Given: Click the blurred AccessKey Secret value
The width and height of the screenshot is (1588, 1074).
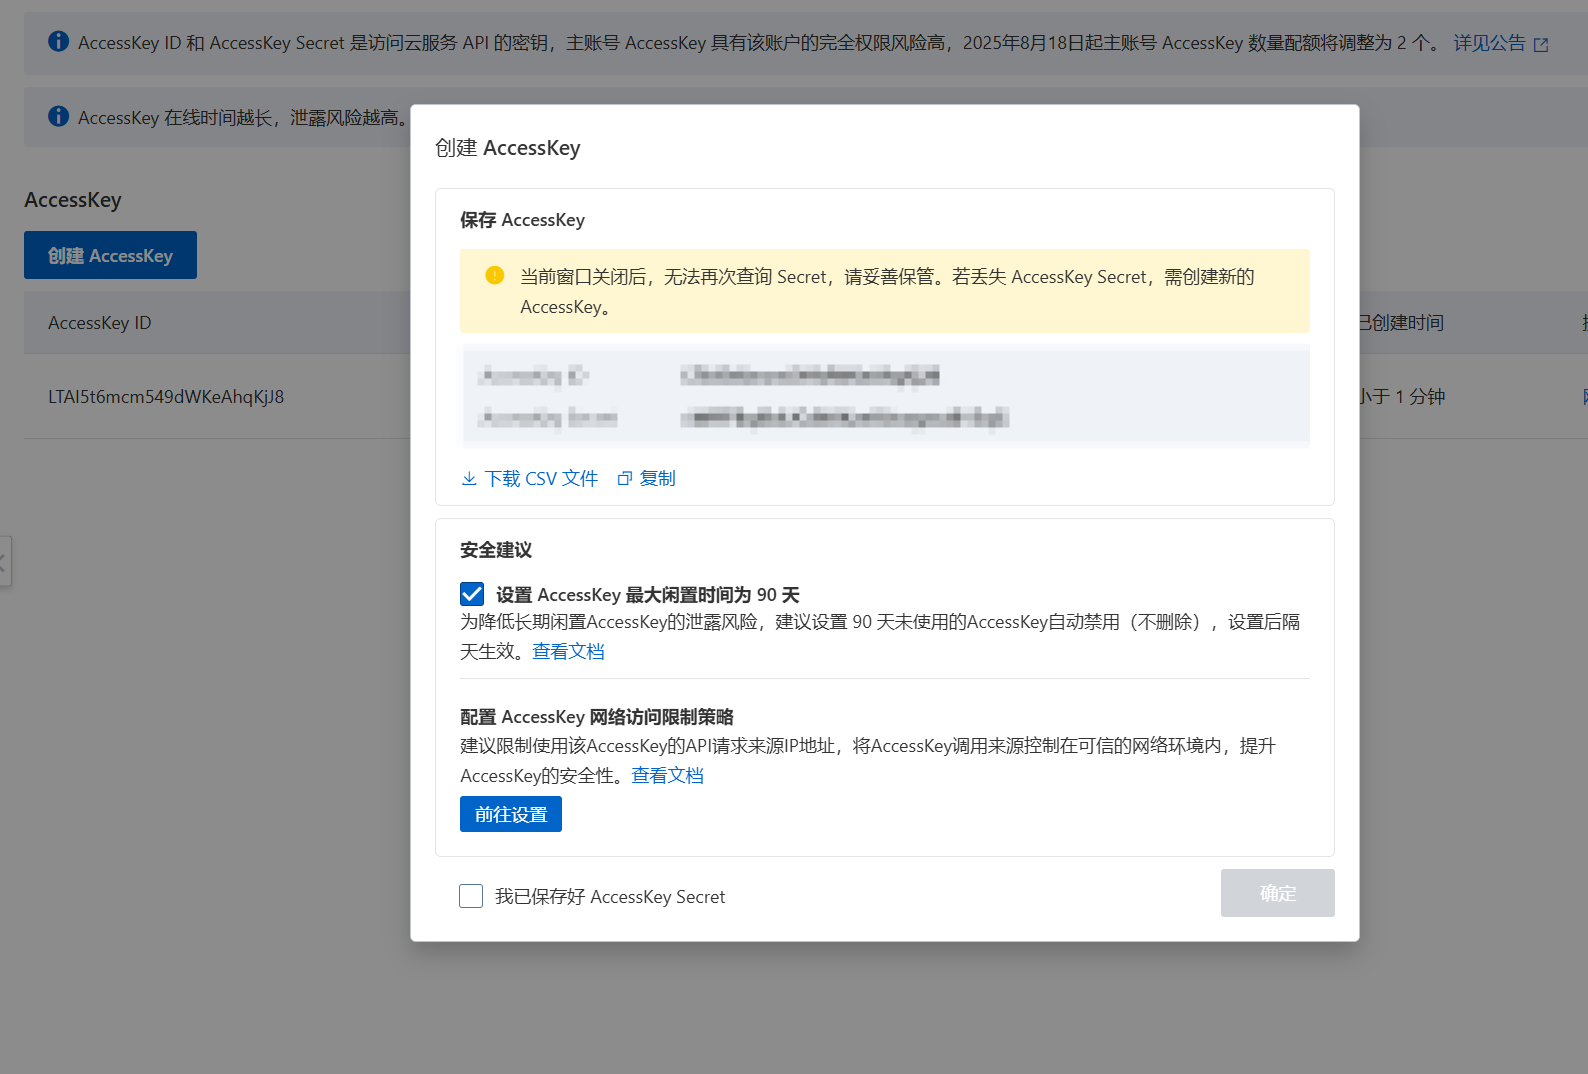Looking at the screenshot, I should pos(845,418).
